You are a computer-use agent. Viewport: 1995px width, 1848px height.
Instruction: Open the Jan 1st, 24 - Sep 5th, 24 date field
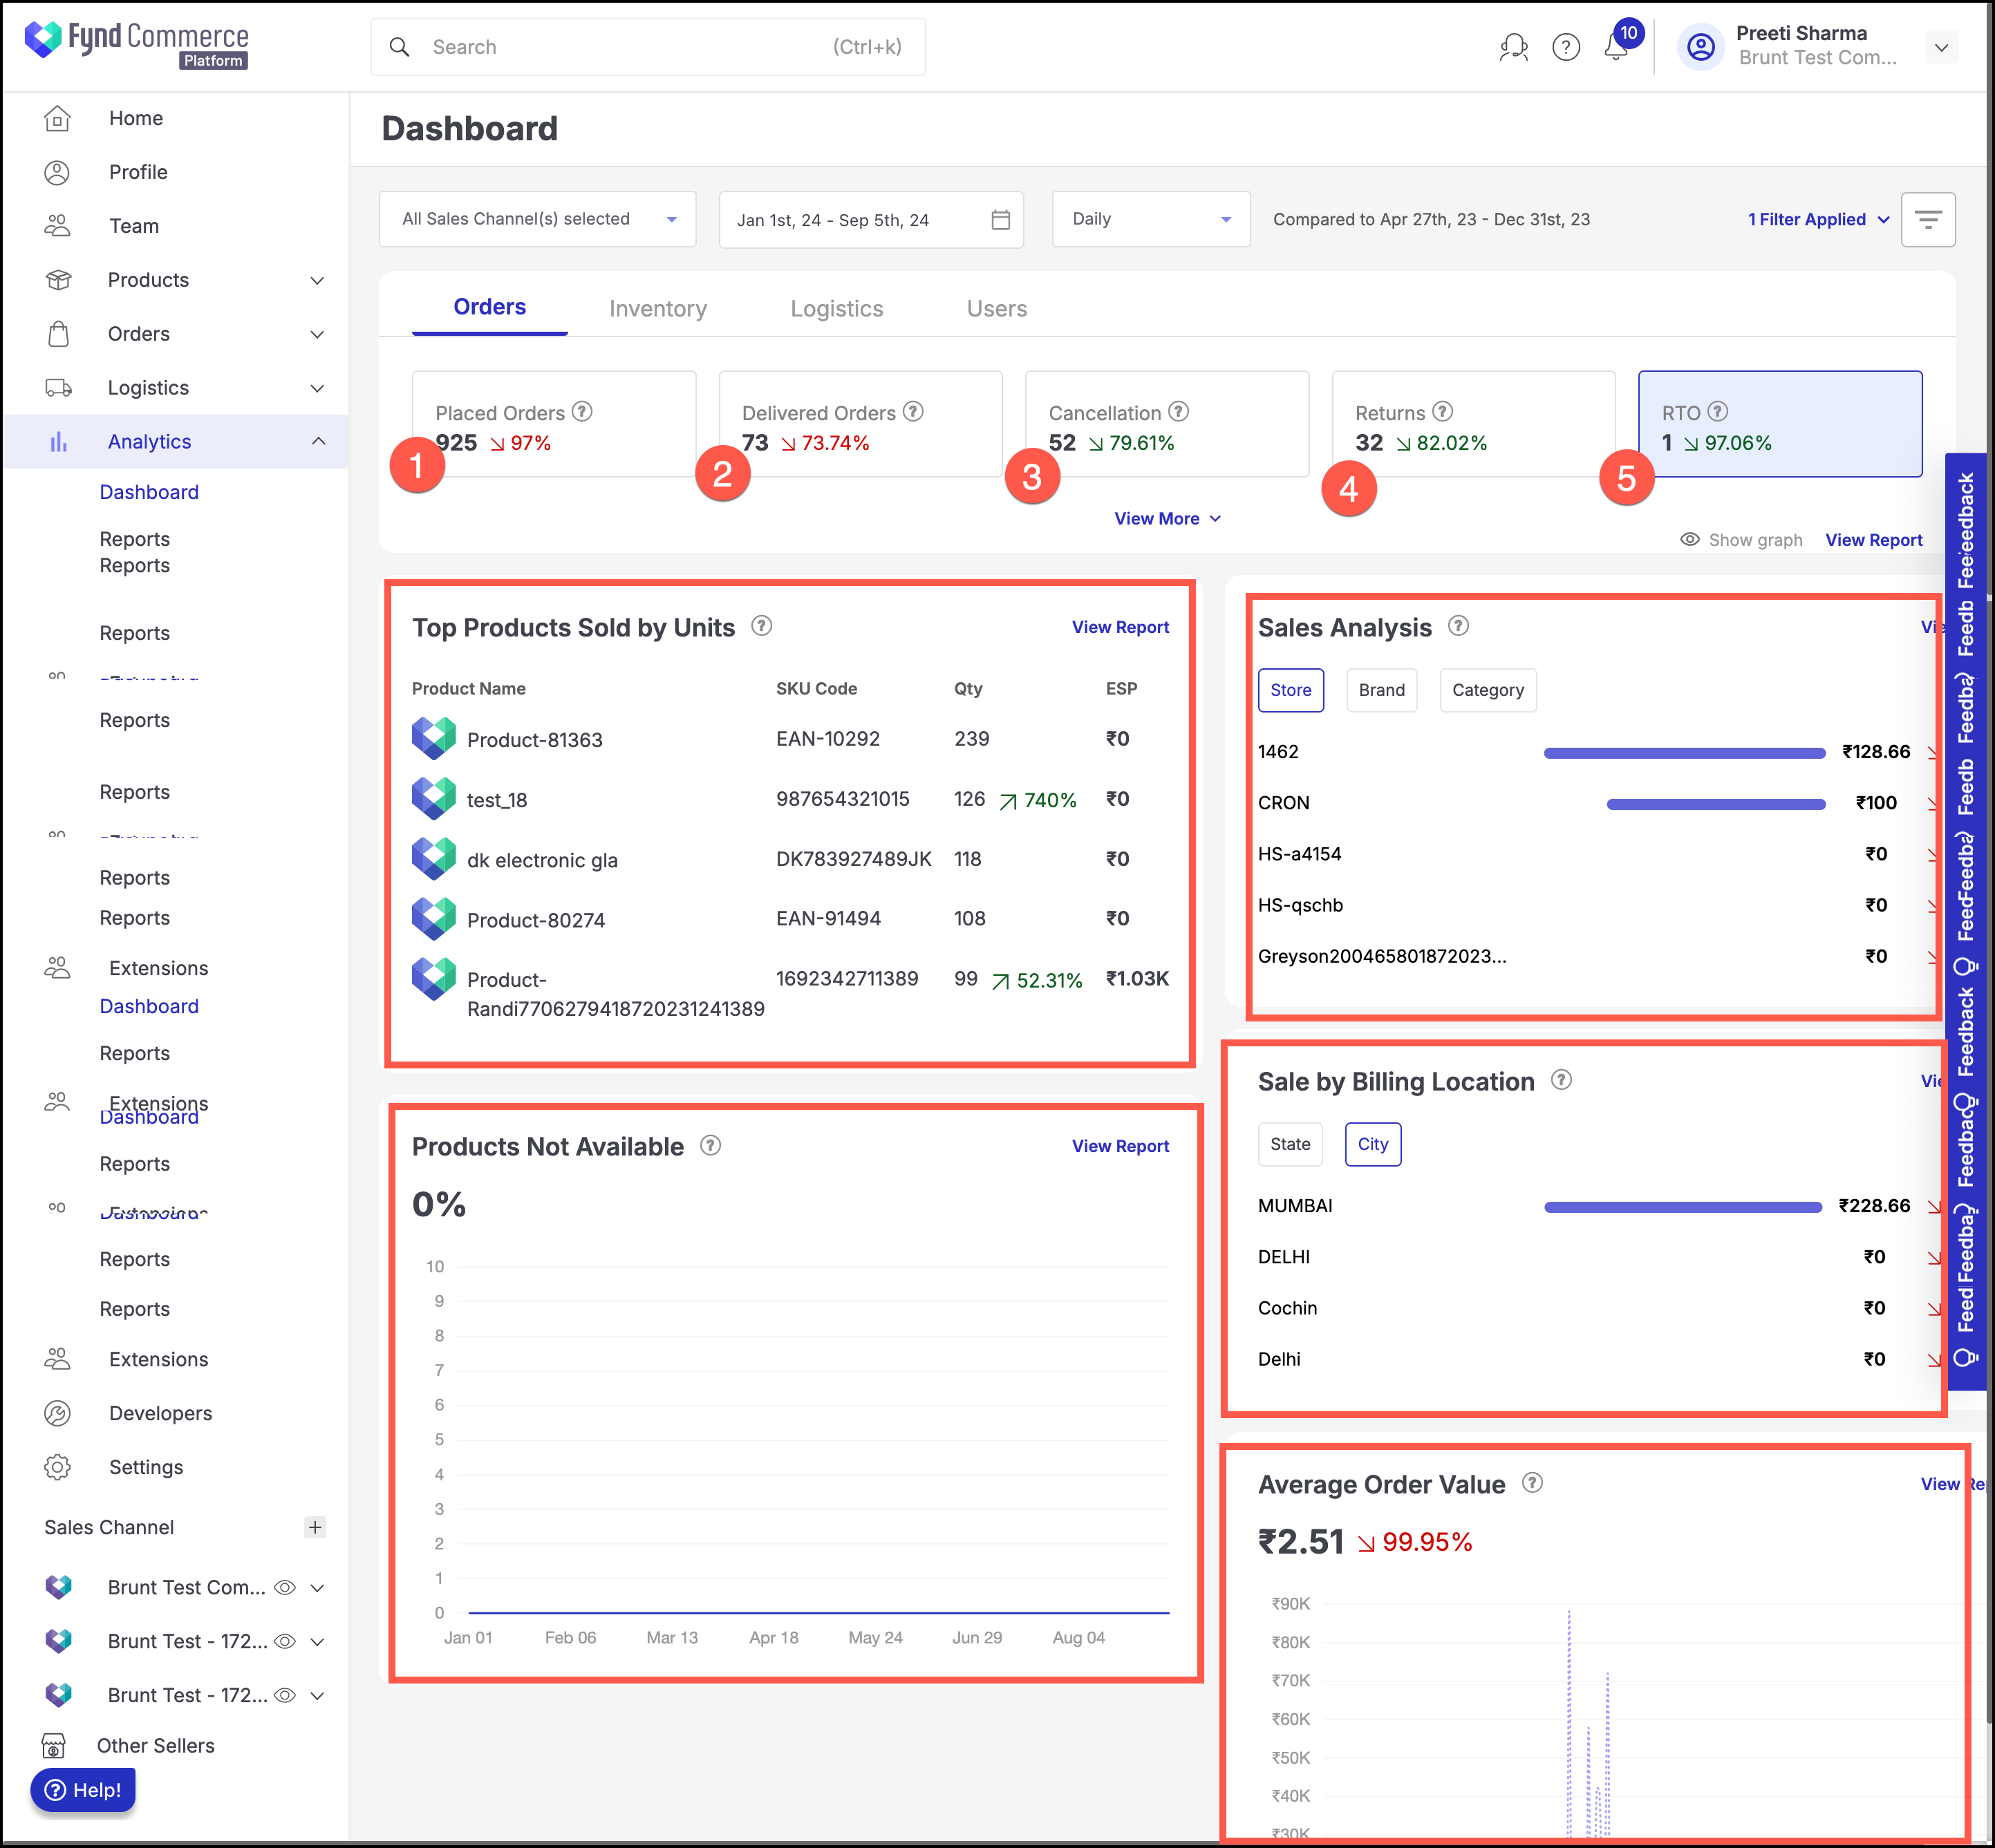(x=871, y=220)
